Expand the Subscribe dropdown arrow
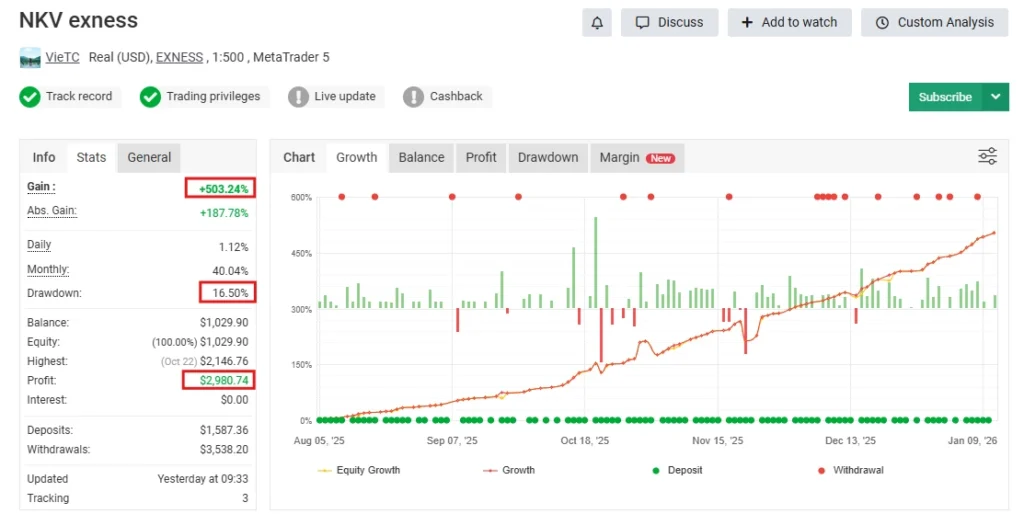Screen dimensions: 1024x514 [995, 97]
